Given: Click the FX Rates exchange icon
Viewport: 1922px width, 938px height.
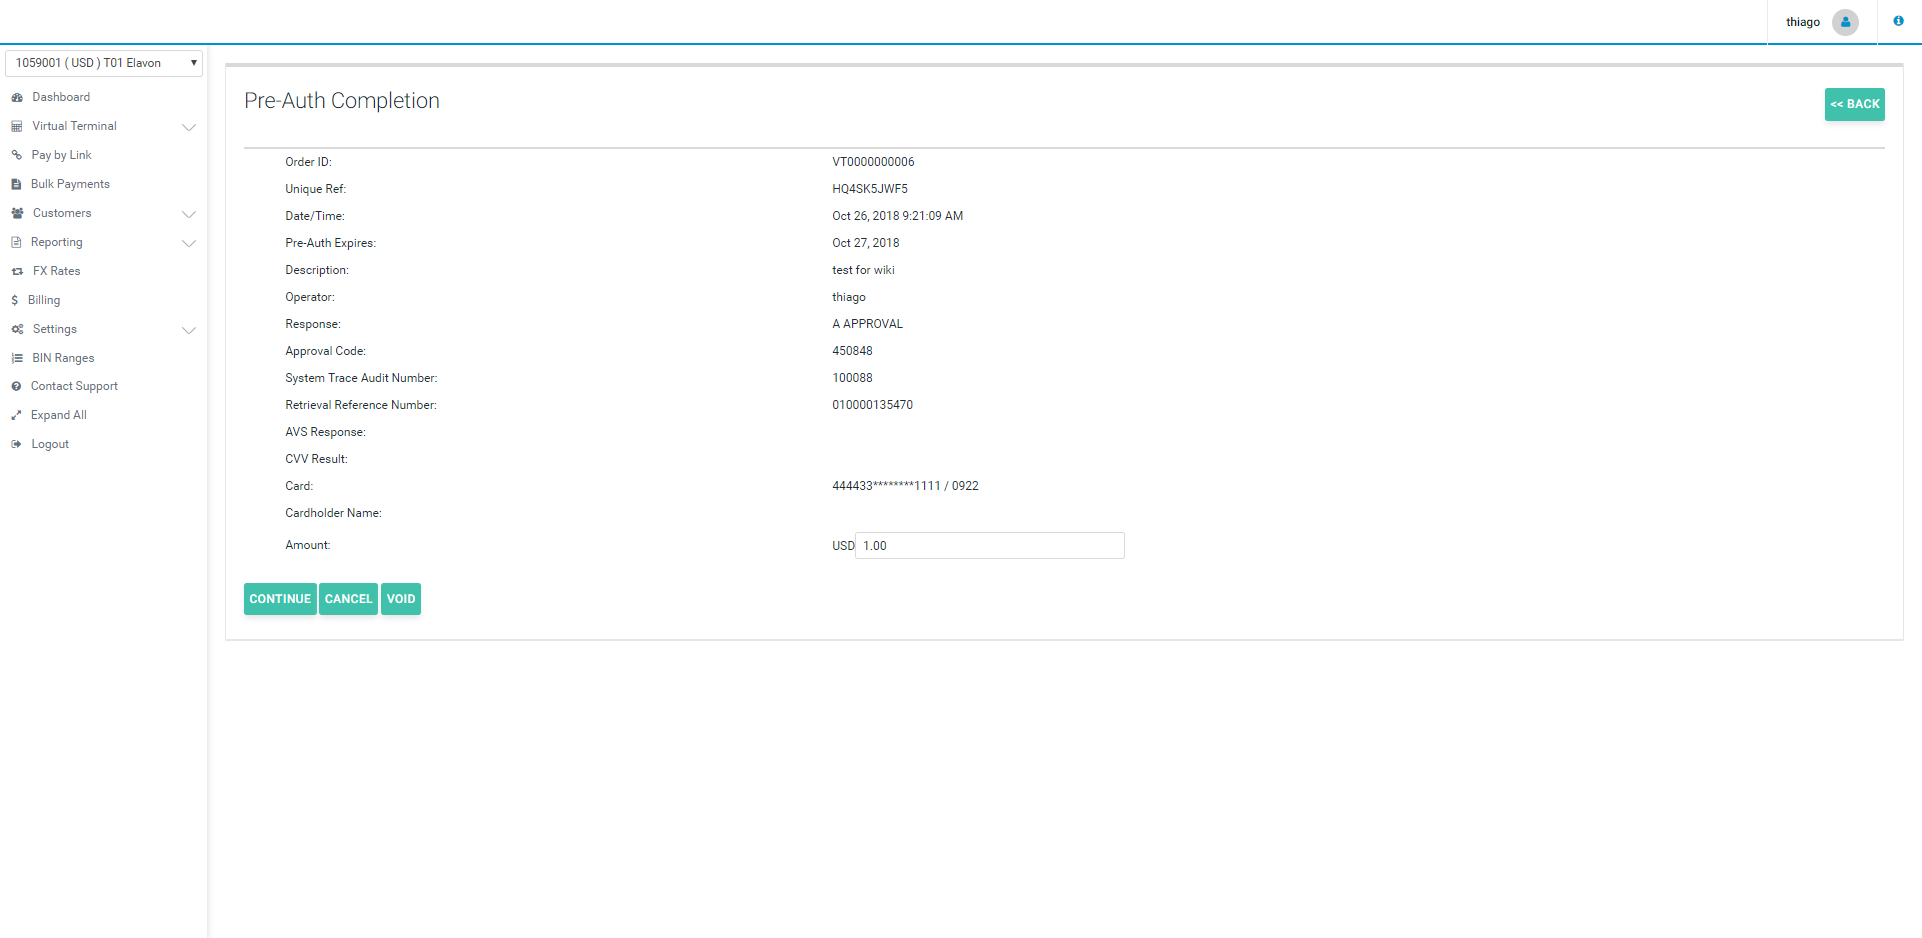Looking at the screenshot, I should point(17,272).
